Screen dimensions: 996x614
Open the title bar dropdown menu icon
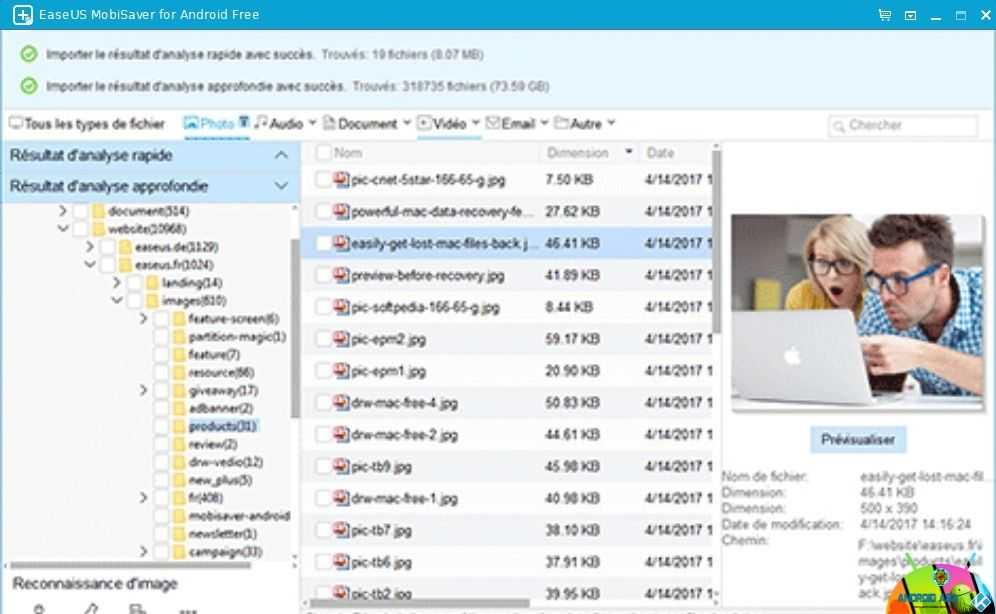click(910, 15)
